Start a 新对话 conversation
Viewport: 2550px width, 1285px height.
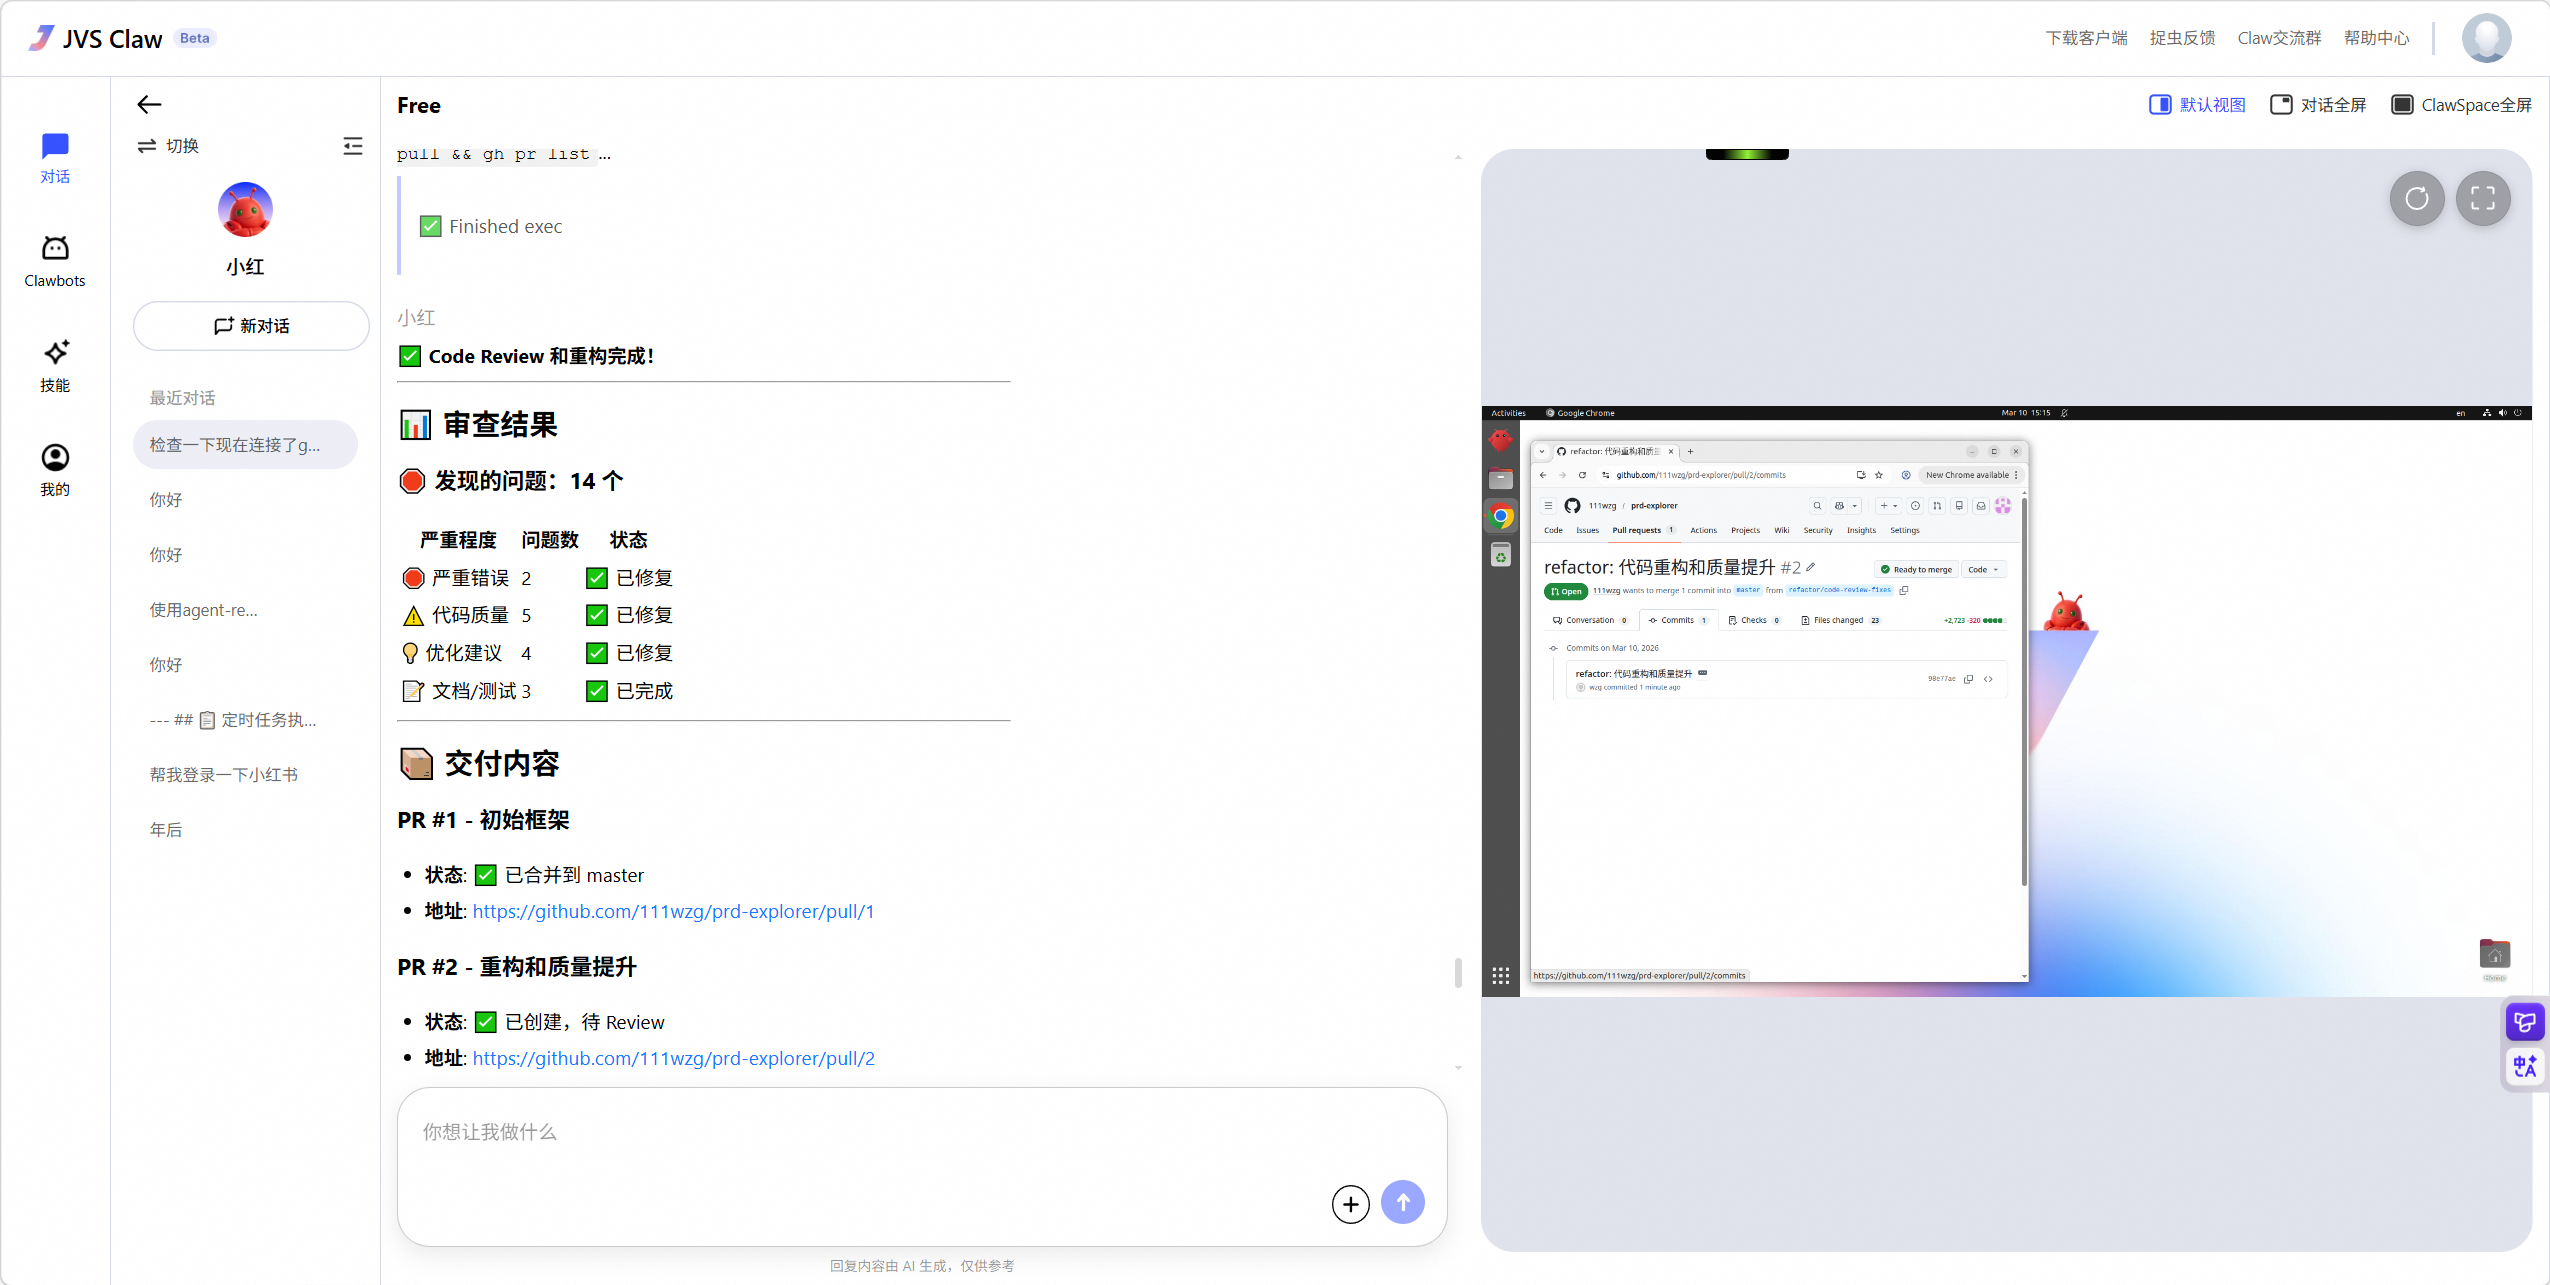[250, 325]
